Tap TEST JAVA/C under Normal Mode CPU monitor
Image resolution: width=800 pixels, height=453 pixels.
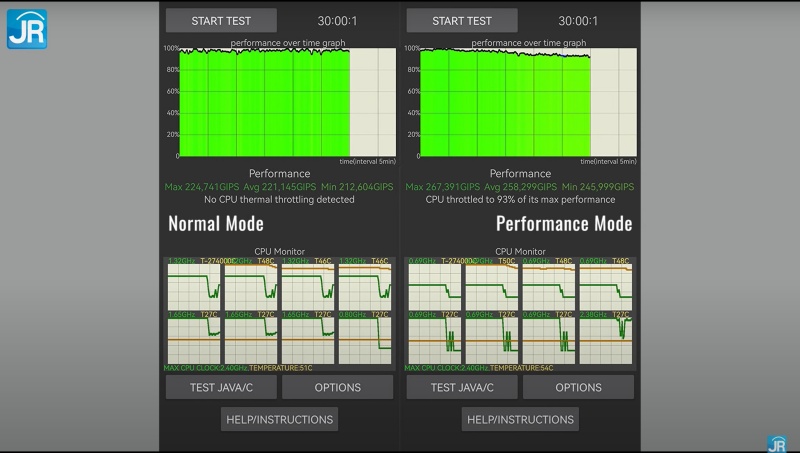221,387
